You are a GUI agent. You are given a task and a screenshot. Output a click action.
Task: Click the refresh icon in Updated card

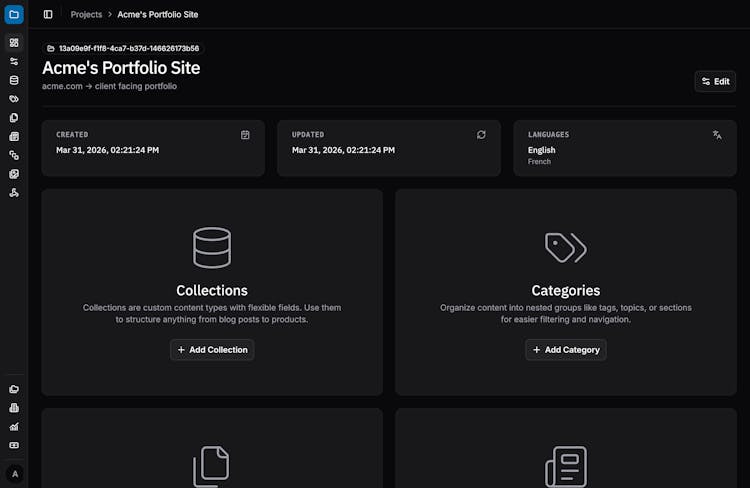tap(481, 134)
